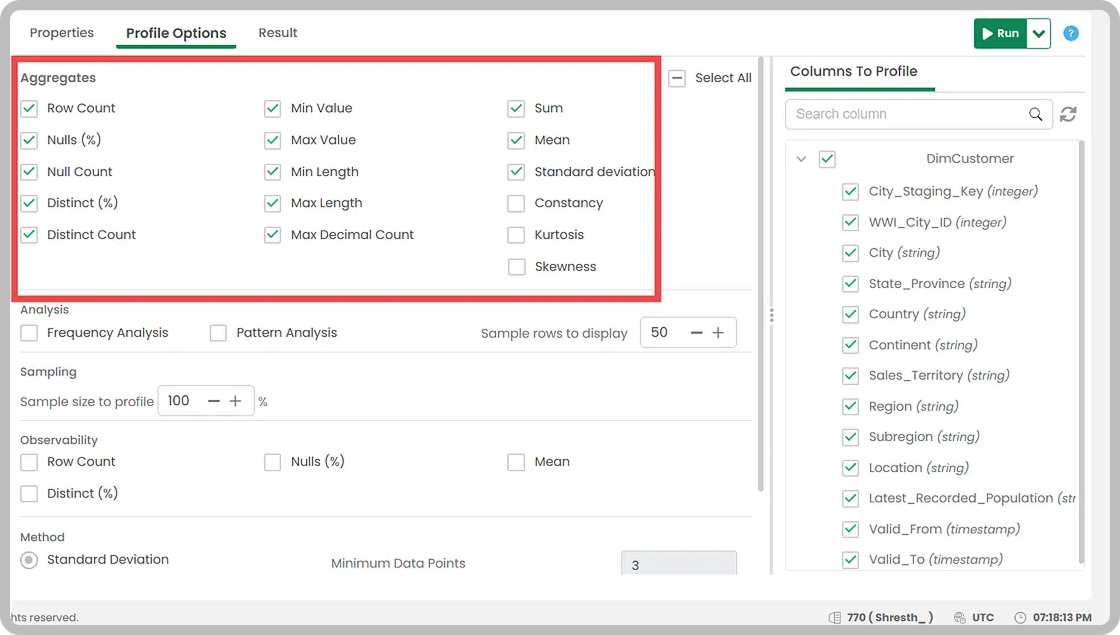Select the Columns To Profile tab
The height and width of the screenshot is (635, 1120).
pos(854,71)
